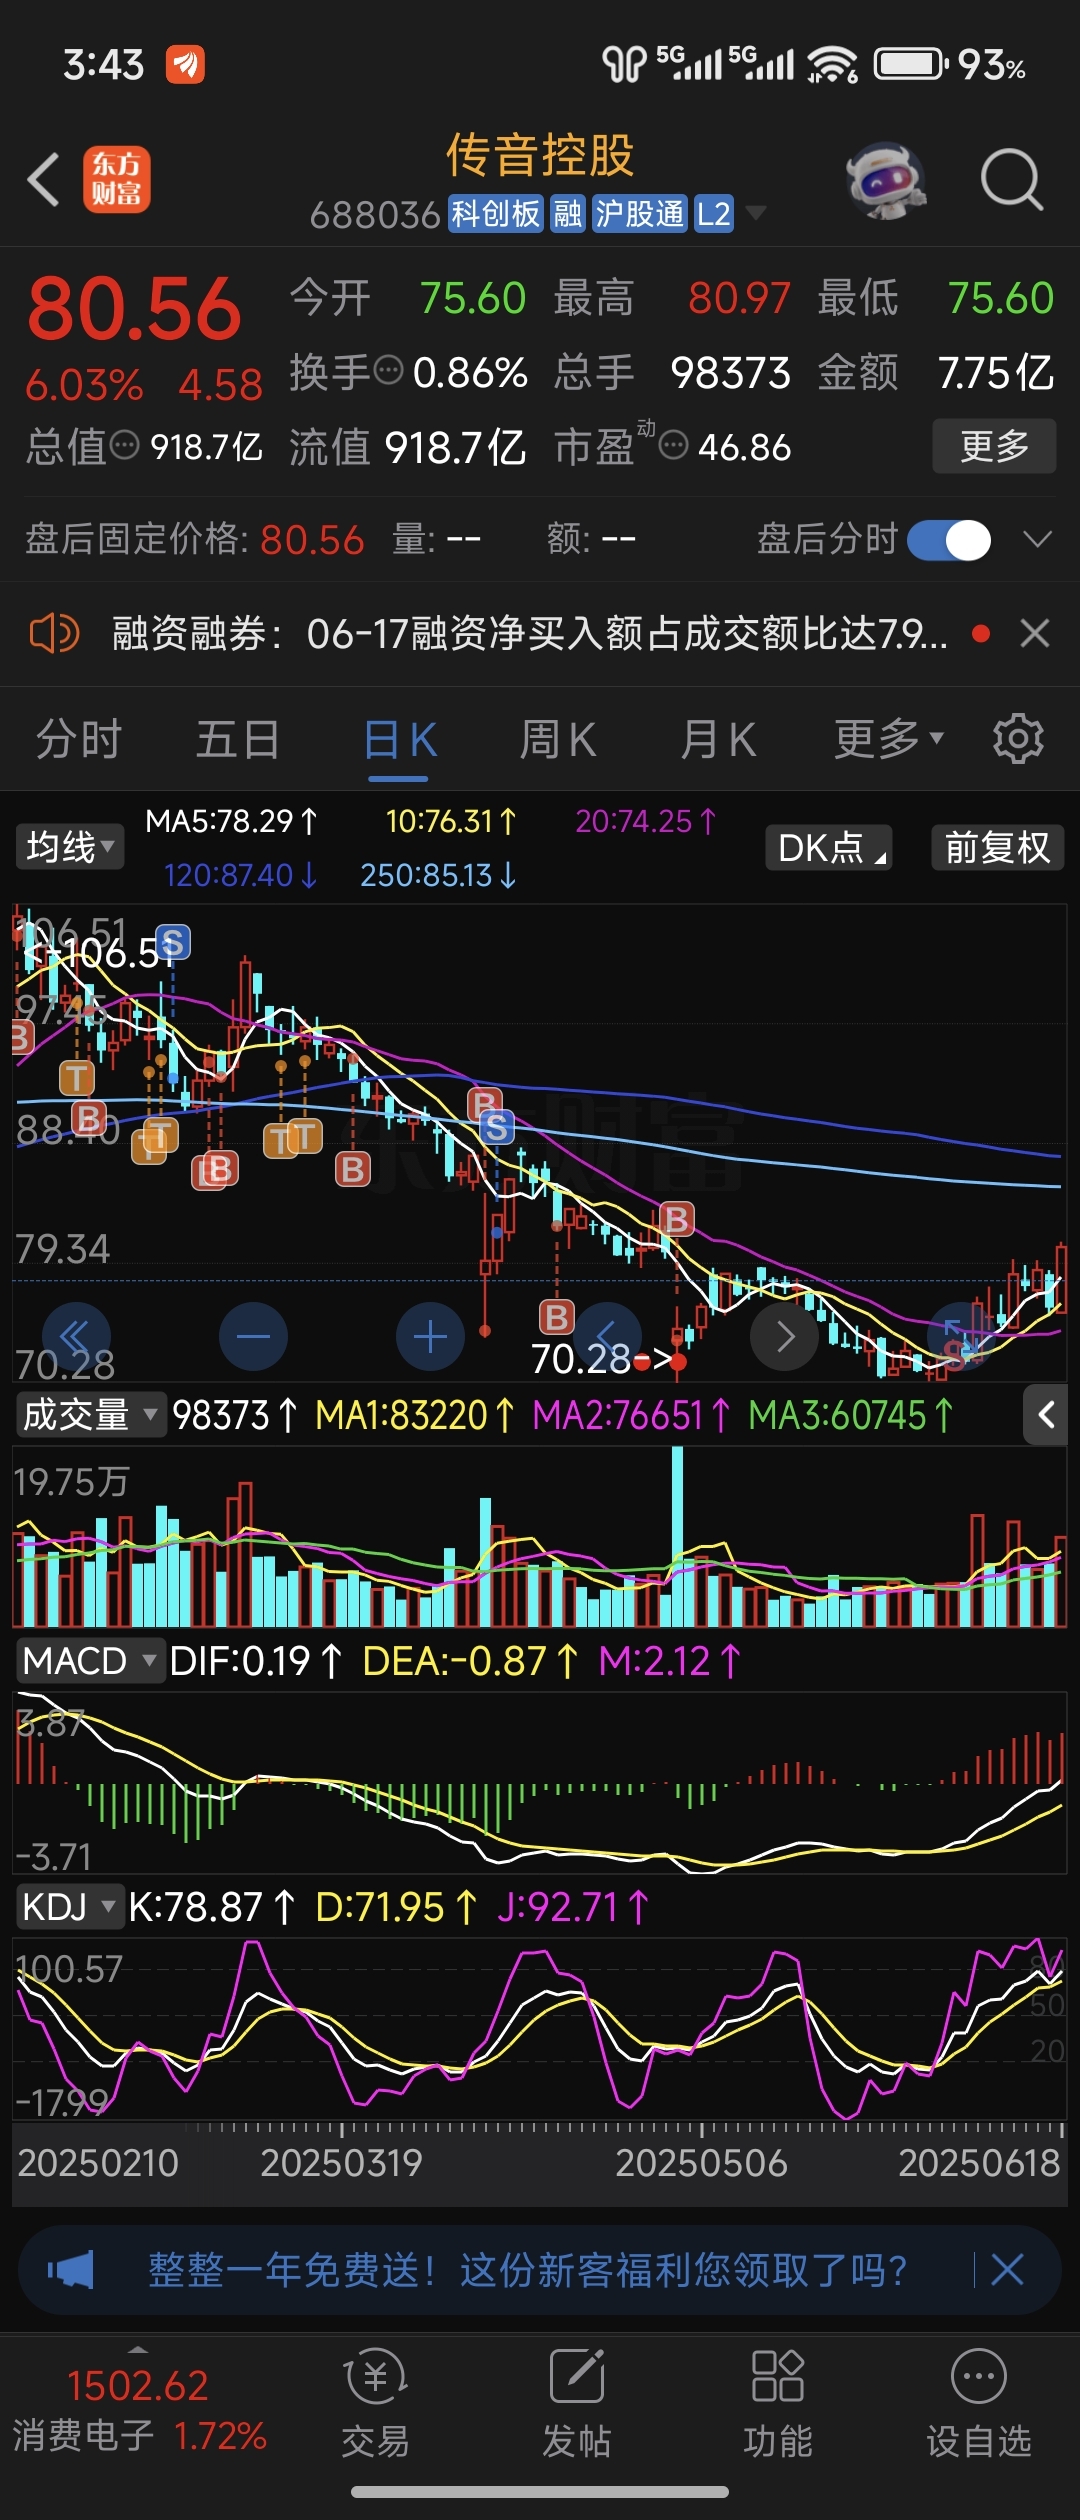1080x2520 pixels.
Task: Expand the after-hours panel chevron
Action: 1038,540
